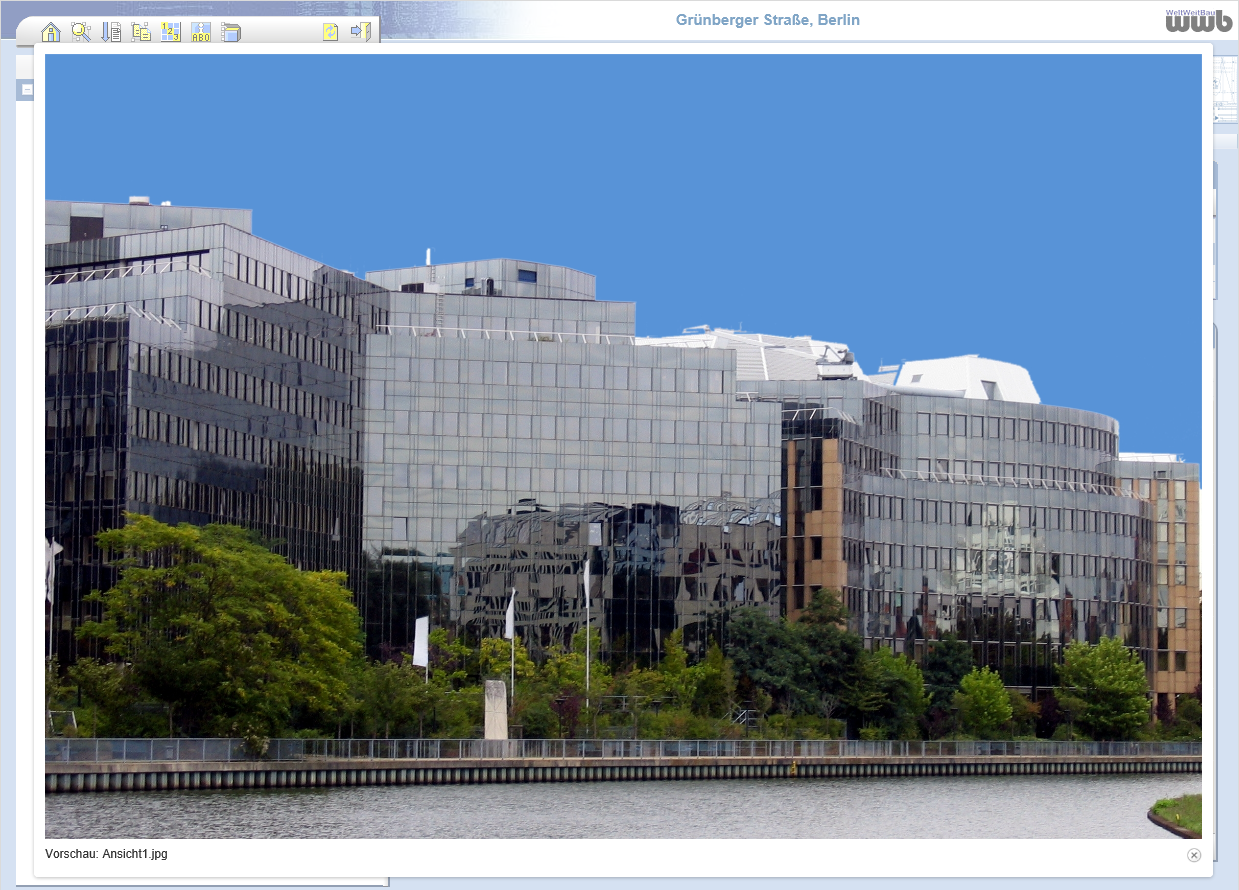Viewport: 1239px width, 890px height.
Task: Collapse the left panel minus expander
Action: click(x=27, y=90)
